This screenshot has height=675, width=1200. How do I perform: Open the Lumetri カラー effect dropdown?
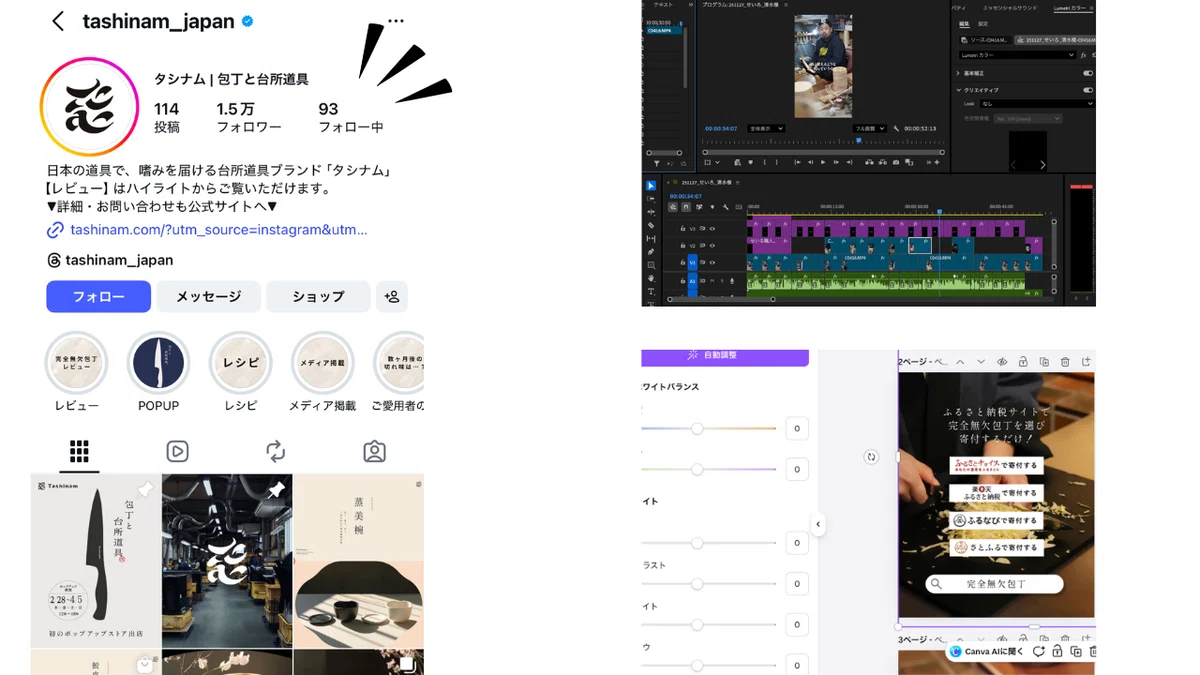(x=1017, y=55)
